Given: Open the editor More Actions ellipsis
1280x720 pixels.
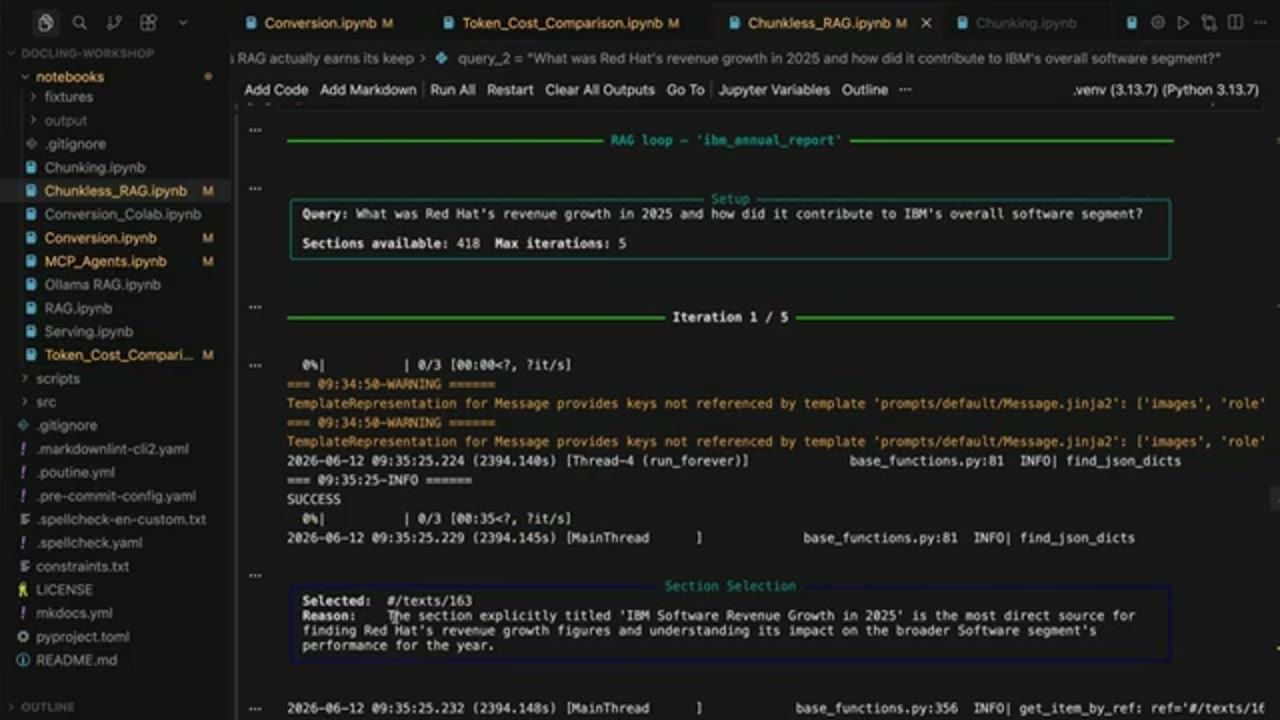Looking at the screenshot, I should 1259,22.
